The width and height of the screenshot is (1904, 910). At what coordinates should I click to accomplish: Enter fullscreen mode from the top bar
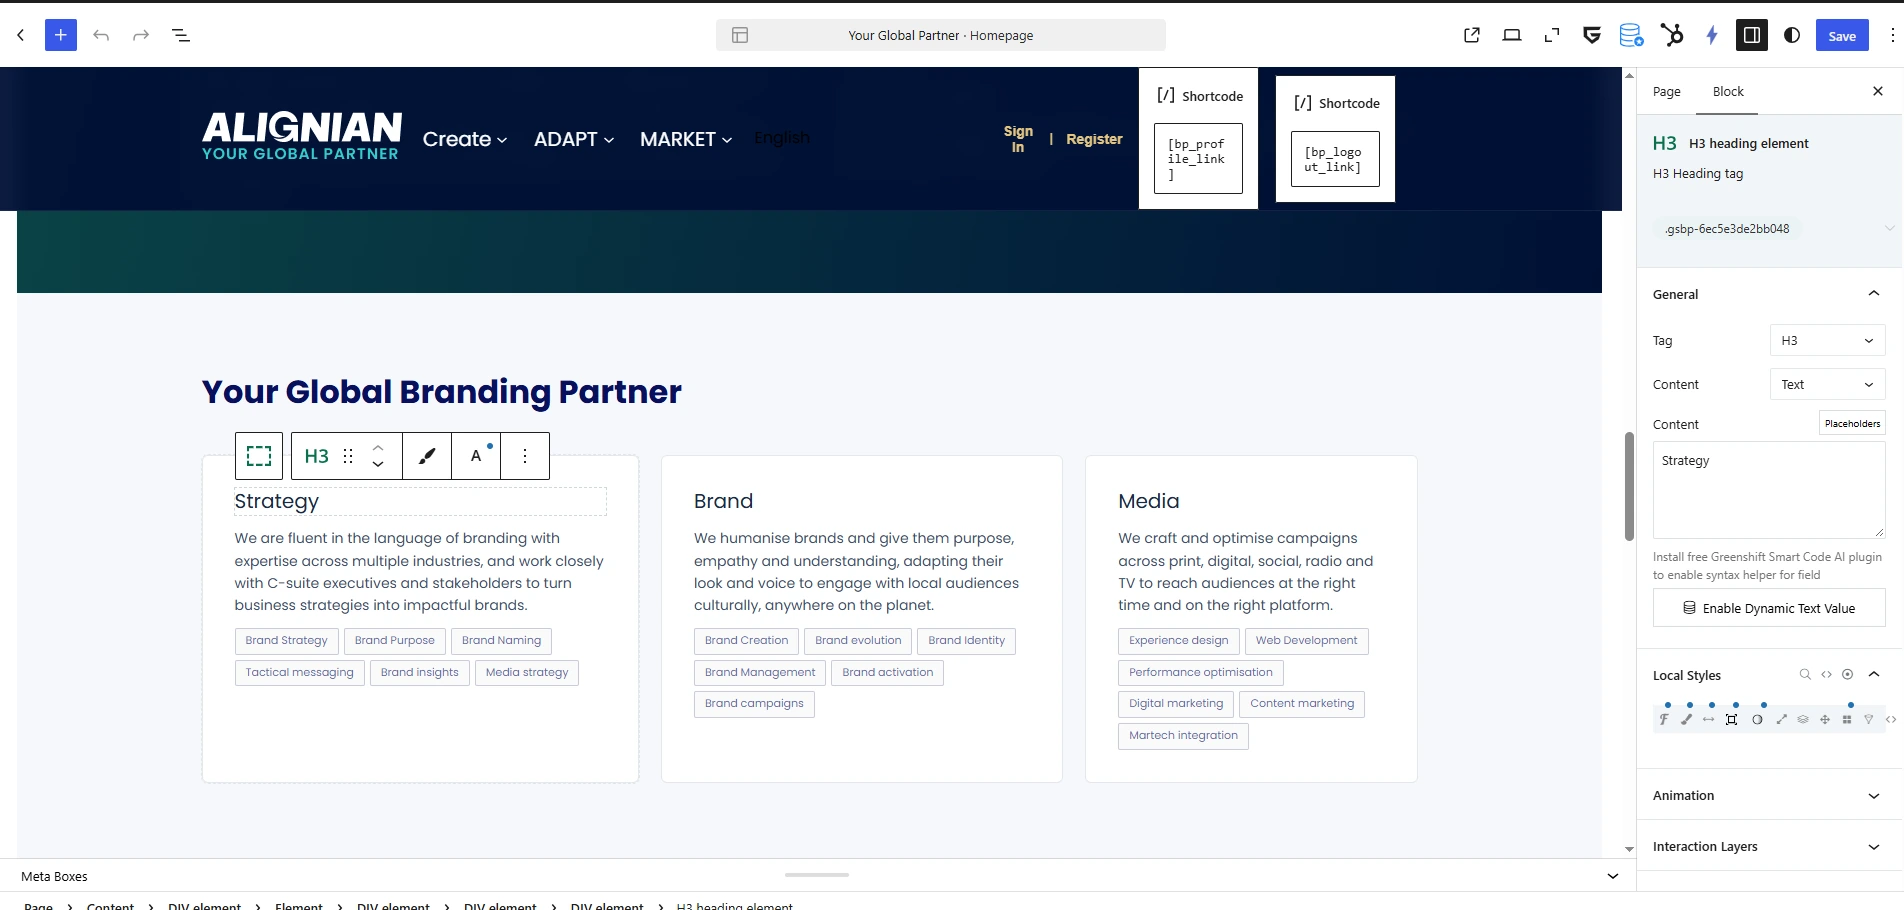1552,35
